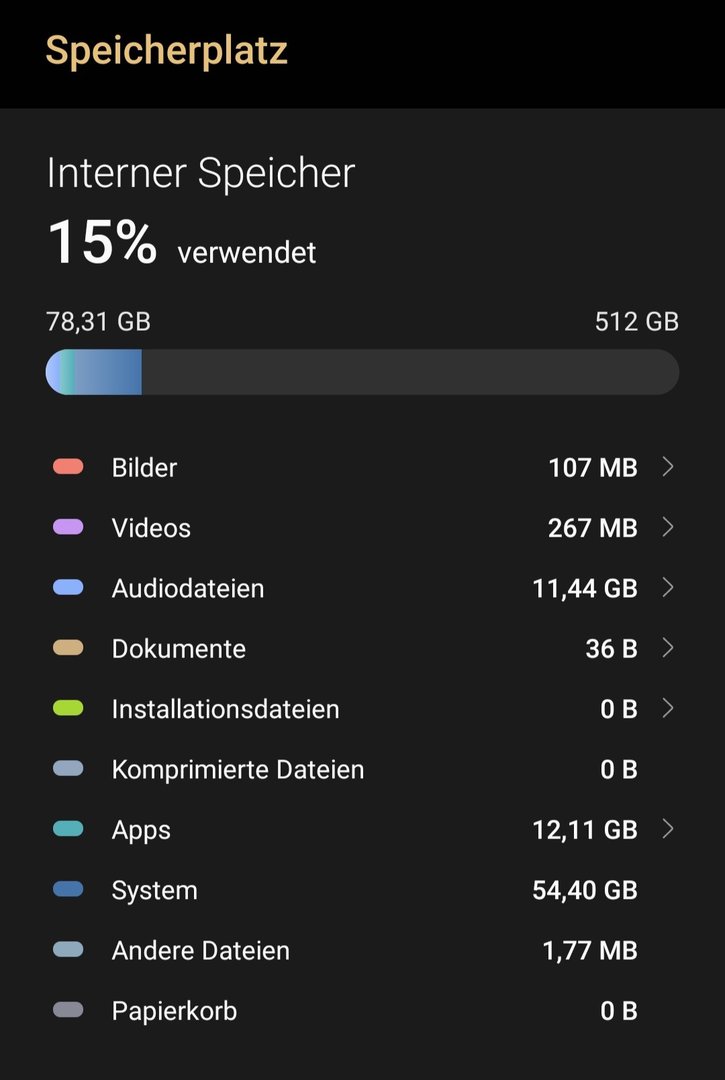Click the tan Dokumente color pill
Viewport: 725px width, 1080px height.
[x=68, y=648]
